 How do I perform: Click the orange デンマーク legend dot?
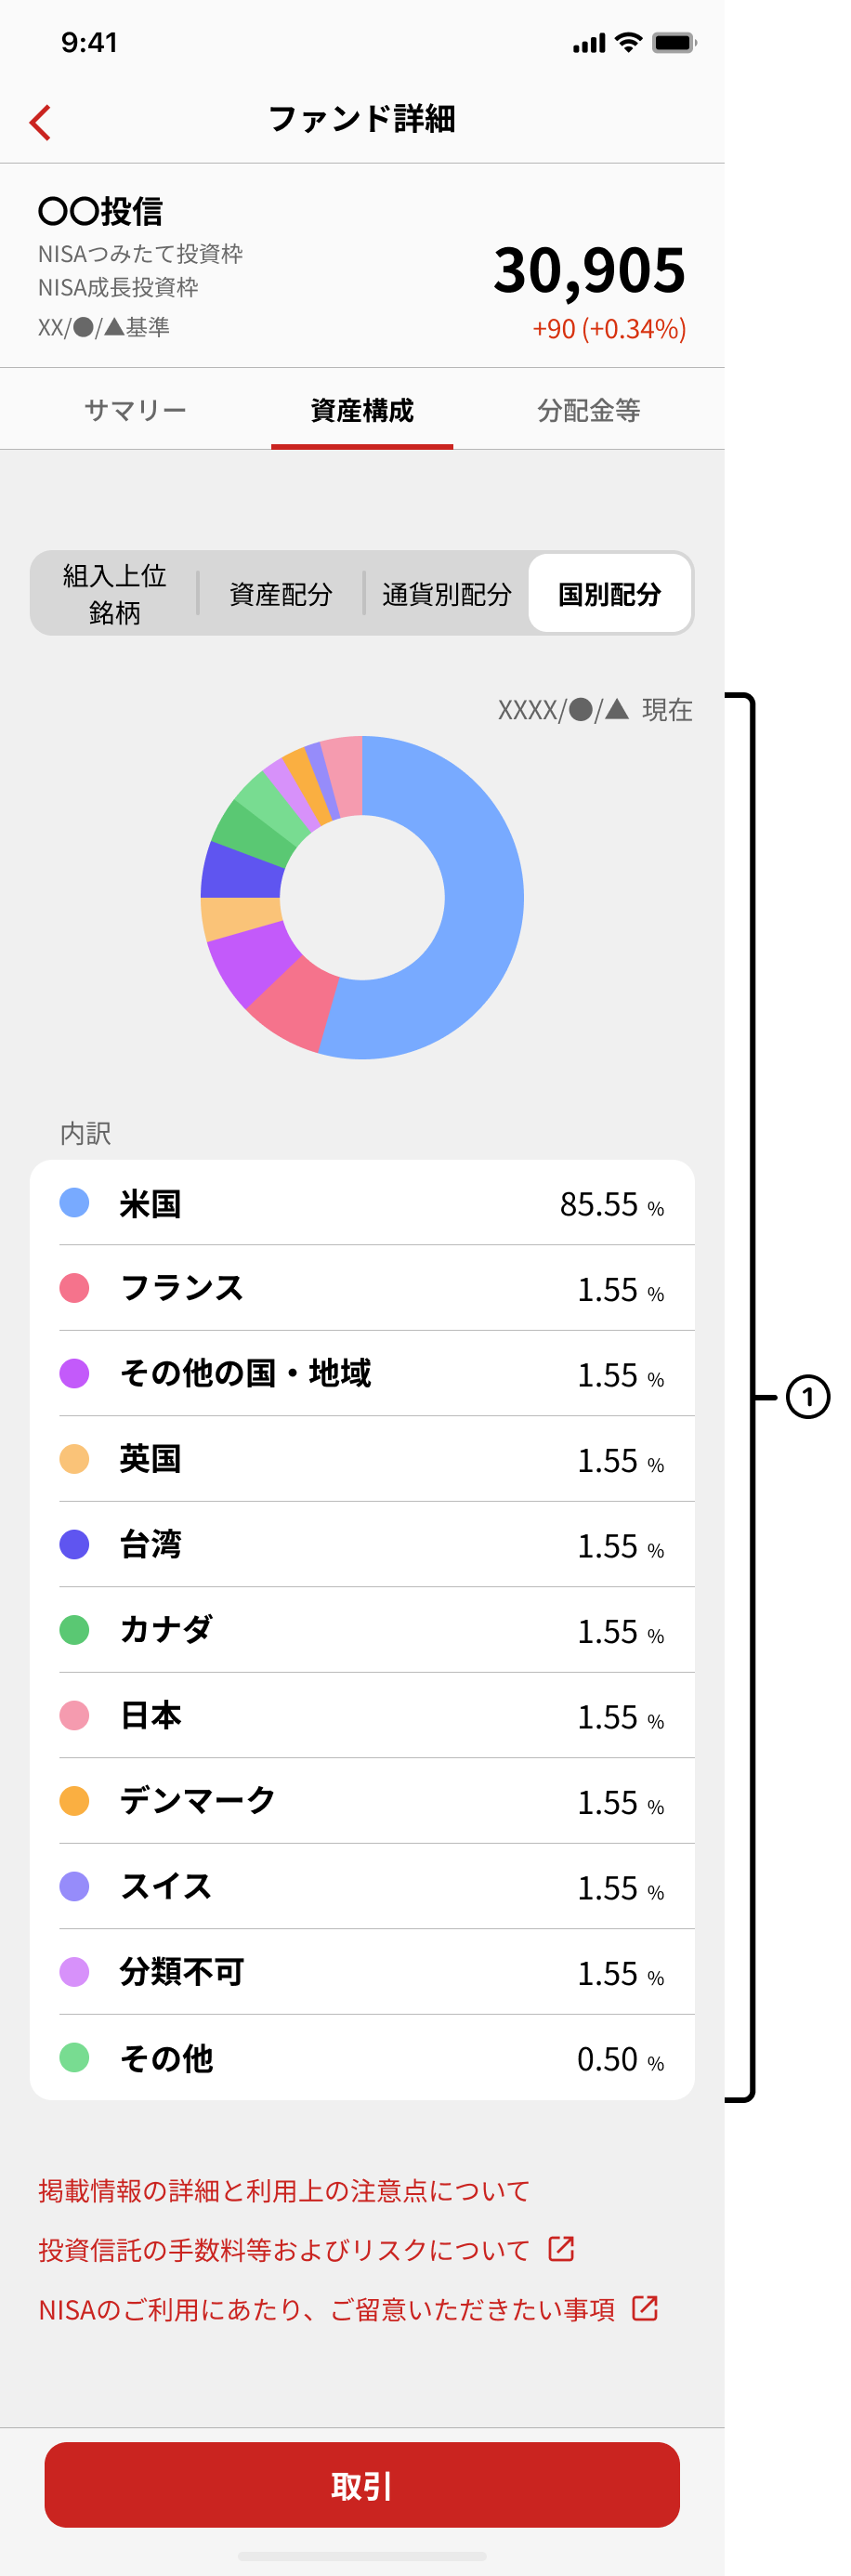pyautogui.click(x=74, y=1801)
